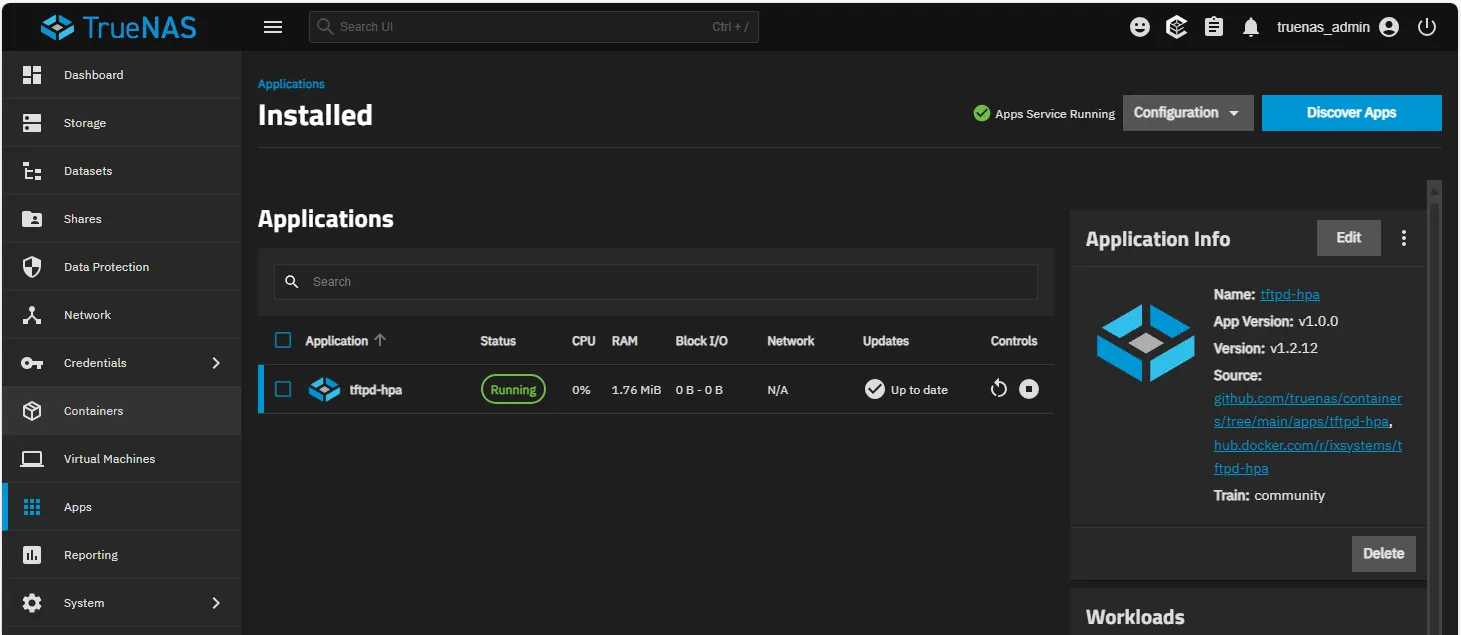Click the power icon in top bar
Screen dimensions: 1461x635
pyautogui.click(x=1427, y=27)
